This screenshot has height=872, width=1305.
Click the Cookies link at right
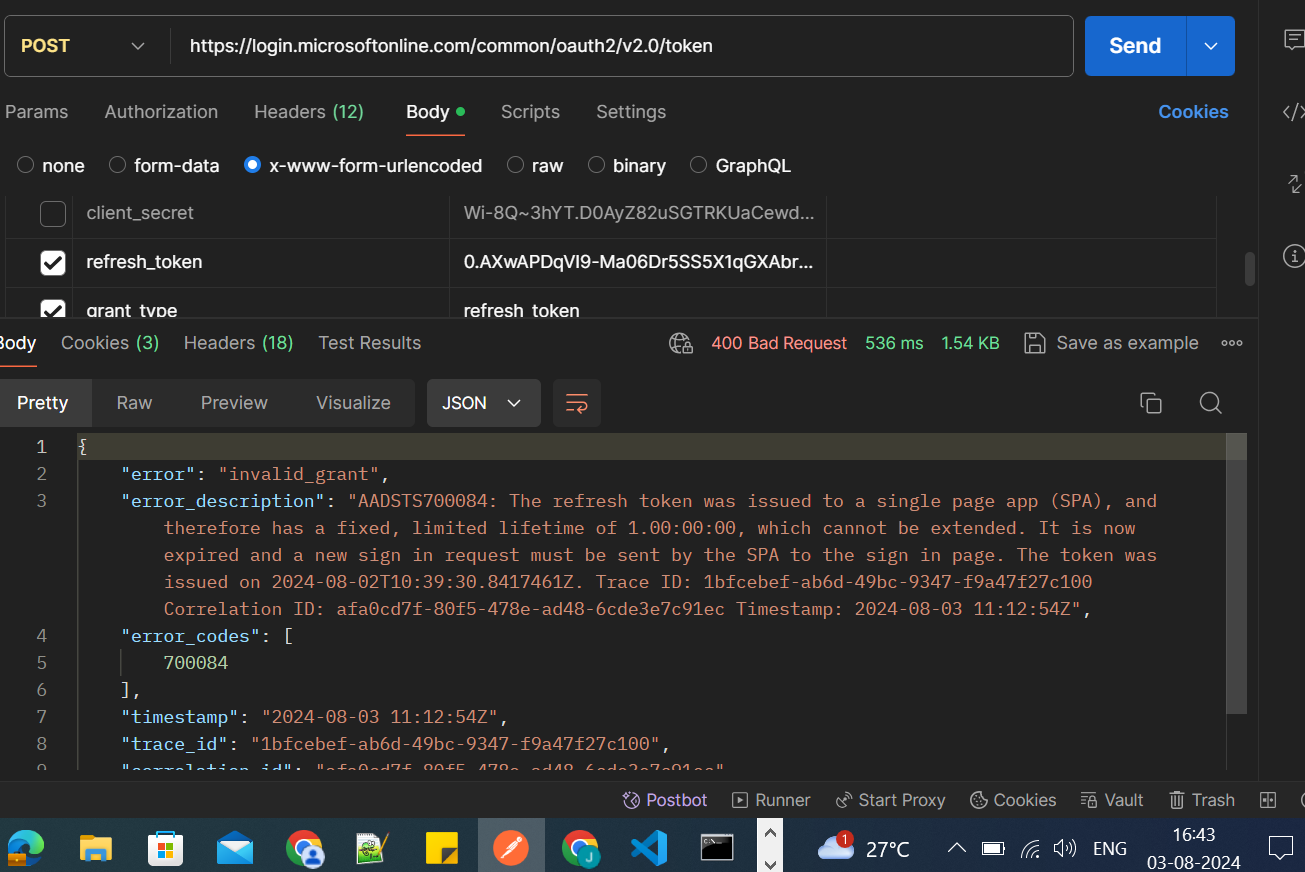(x=1193, y=112)
